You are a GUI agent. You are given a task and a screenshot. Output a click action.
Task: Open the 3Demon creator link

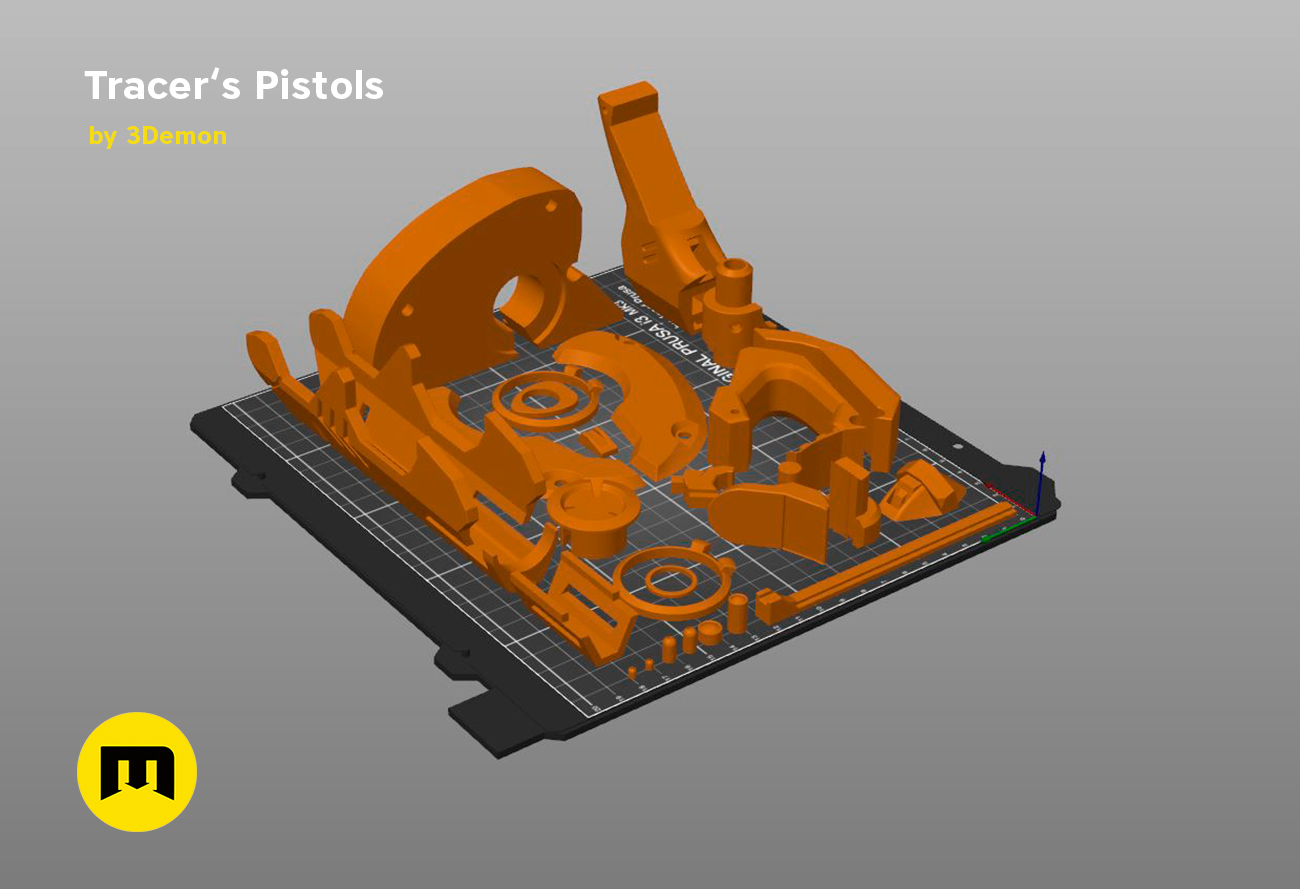tap(175, 136)
